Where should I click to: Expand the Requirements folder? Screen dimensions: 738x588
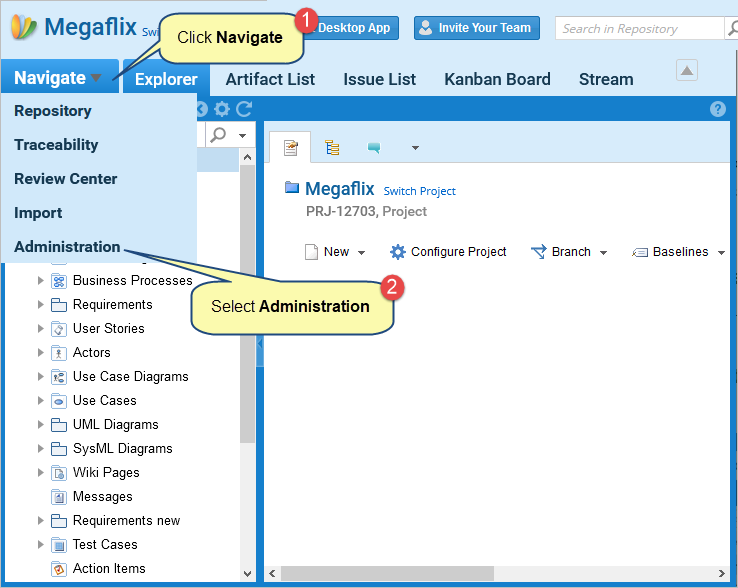[x=40, y=305]
